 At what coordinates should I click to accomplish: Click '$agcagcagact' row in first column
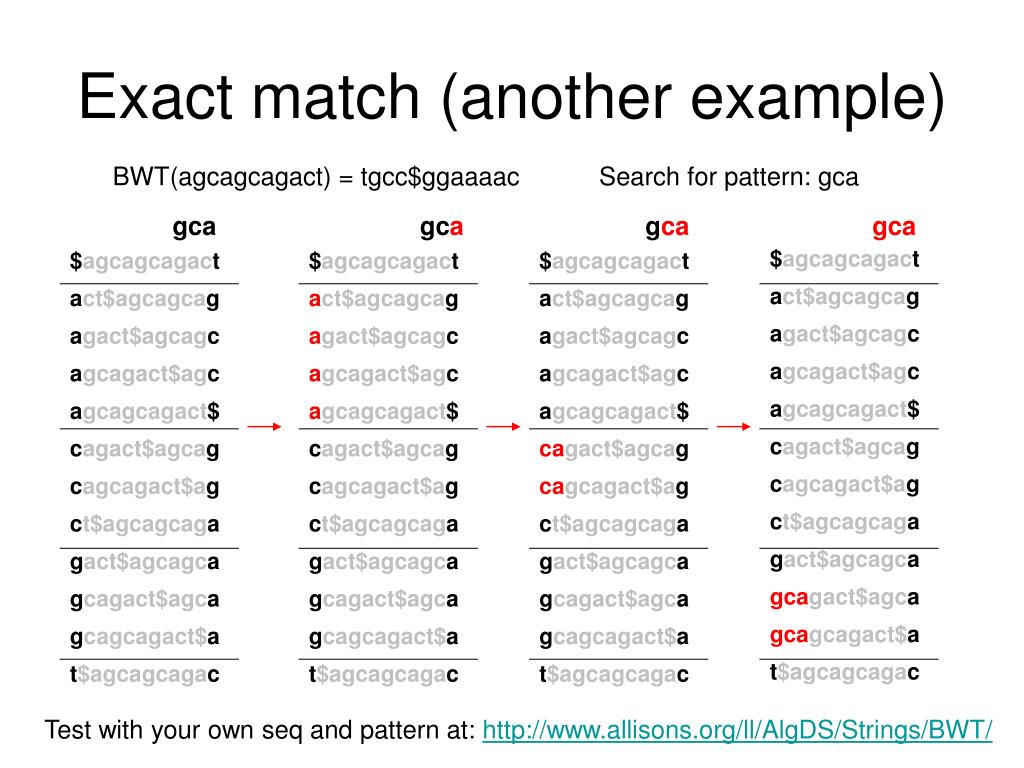click(x=144, y=262)
